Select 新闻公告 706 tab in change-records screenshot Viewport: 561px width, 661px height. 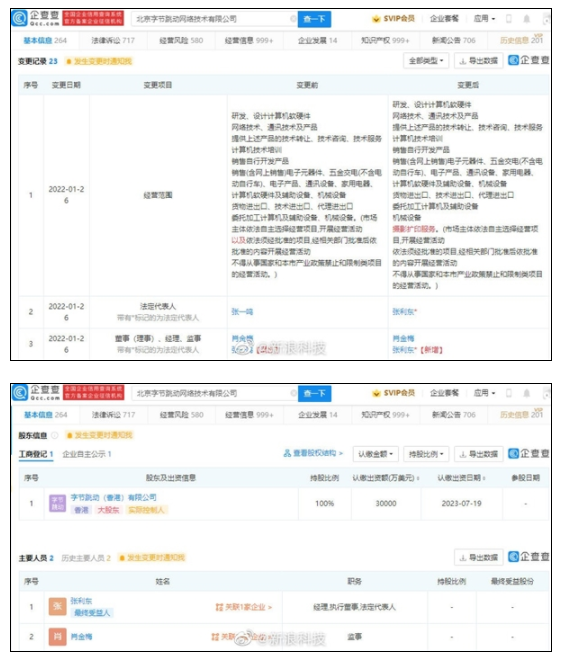tap(454, 41)
